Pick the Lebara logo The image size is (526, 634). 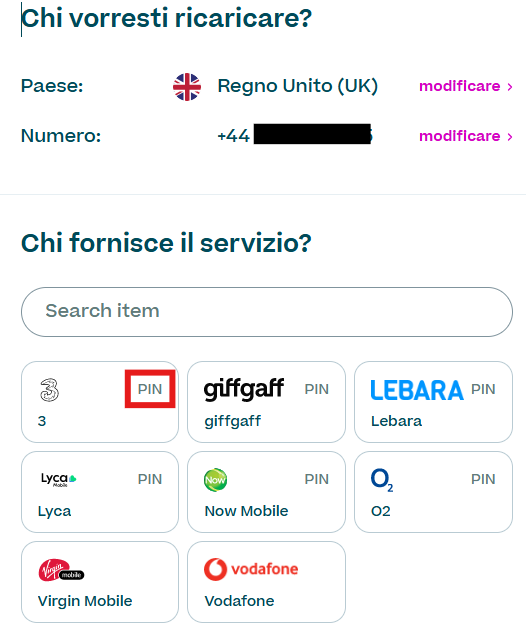(x=417, y=390)
